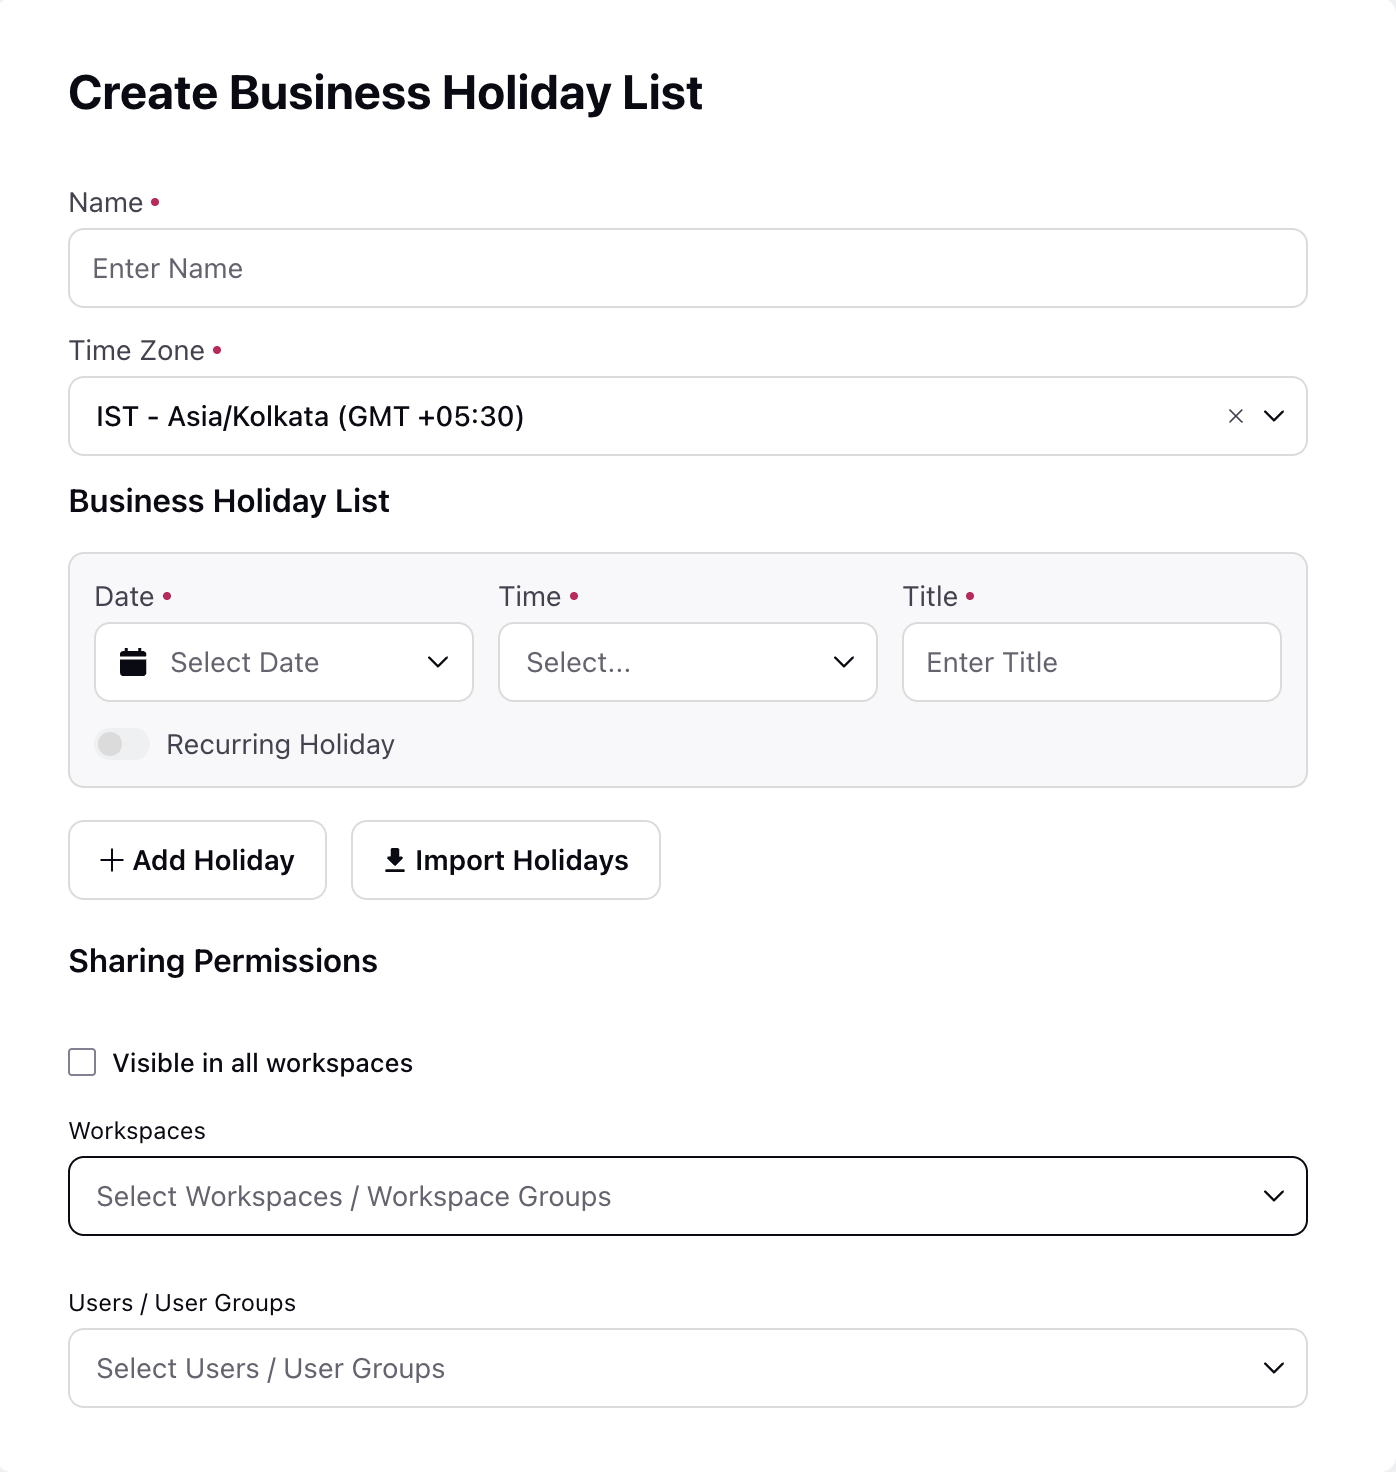
Task: Click the calendar icon in Date field
Action: coord(133,662)
